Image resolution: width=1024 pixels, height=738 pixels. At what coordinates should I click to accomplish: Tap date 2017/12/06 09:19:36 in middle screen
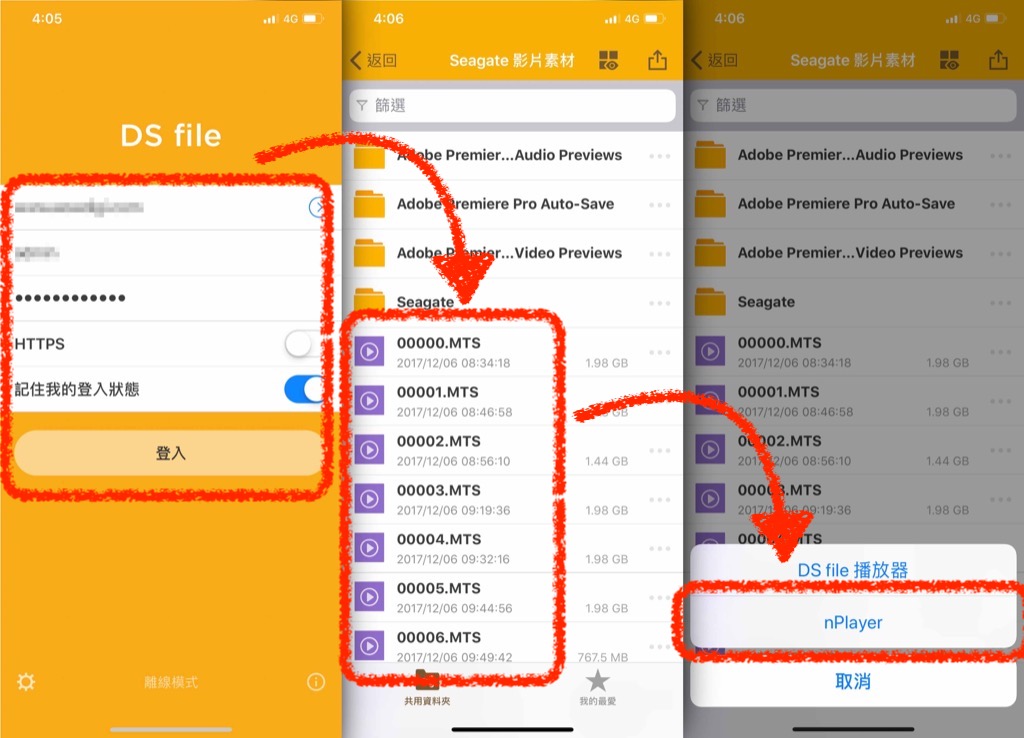pyautogui.click(x=453, y=510)
